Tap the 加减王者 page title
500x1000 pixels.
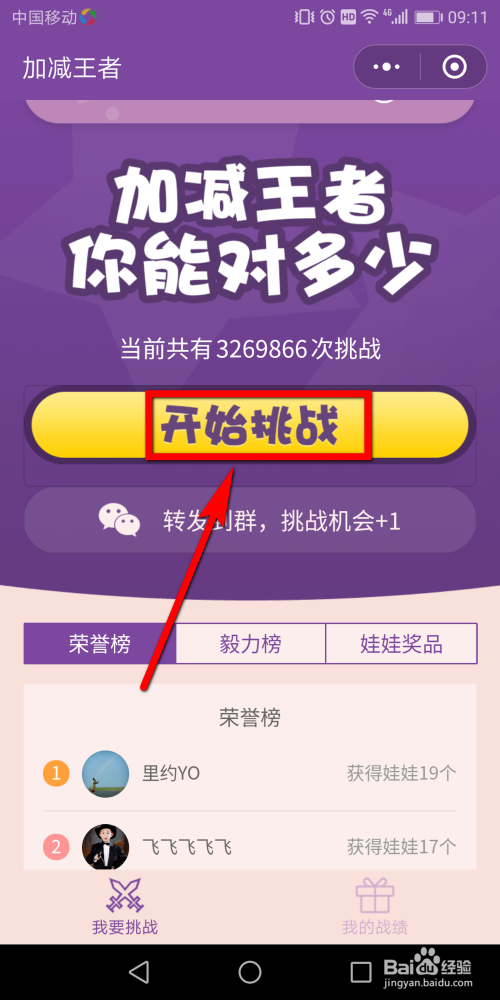coord(71,68)
